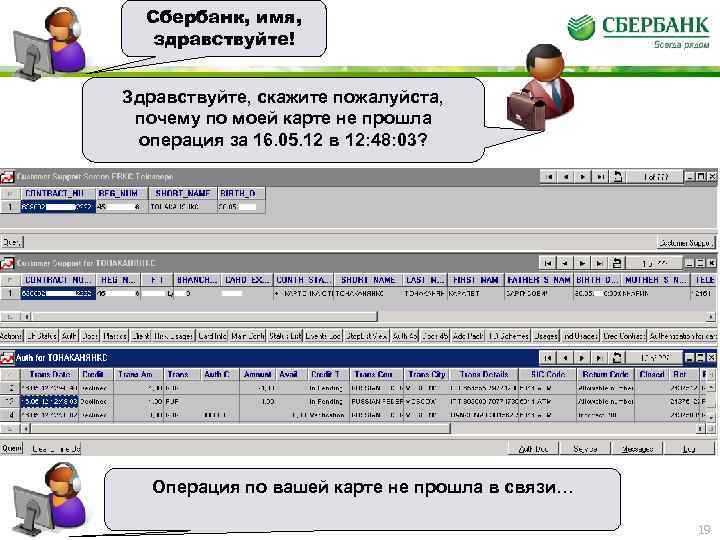Select contract number cell in Customer Support for window
This screenshot has height=540, width=720.
(x=58, y=293)
